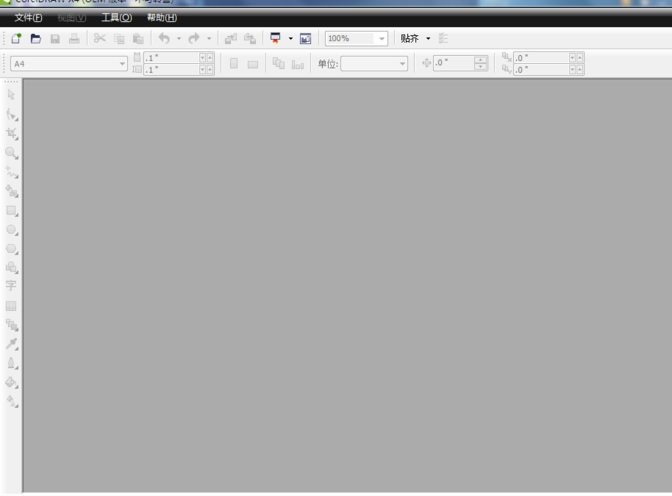672x496 pixels.
Task: Select the Crop tool in toolbox
Action: click(x=12, y=134)
